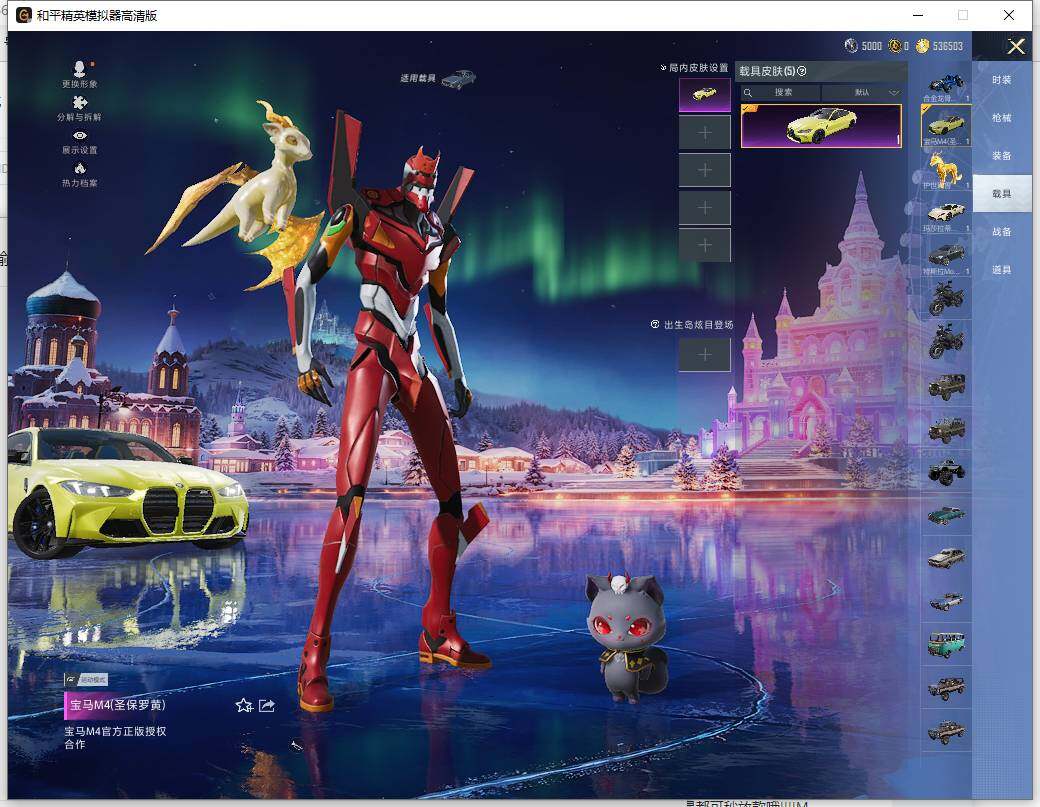
Task: Click 宝马M4官方正版授权合作 description text
Action: pyautogui.click(x=115, y=737)
